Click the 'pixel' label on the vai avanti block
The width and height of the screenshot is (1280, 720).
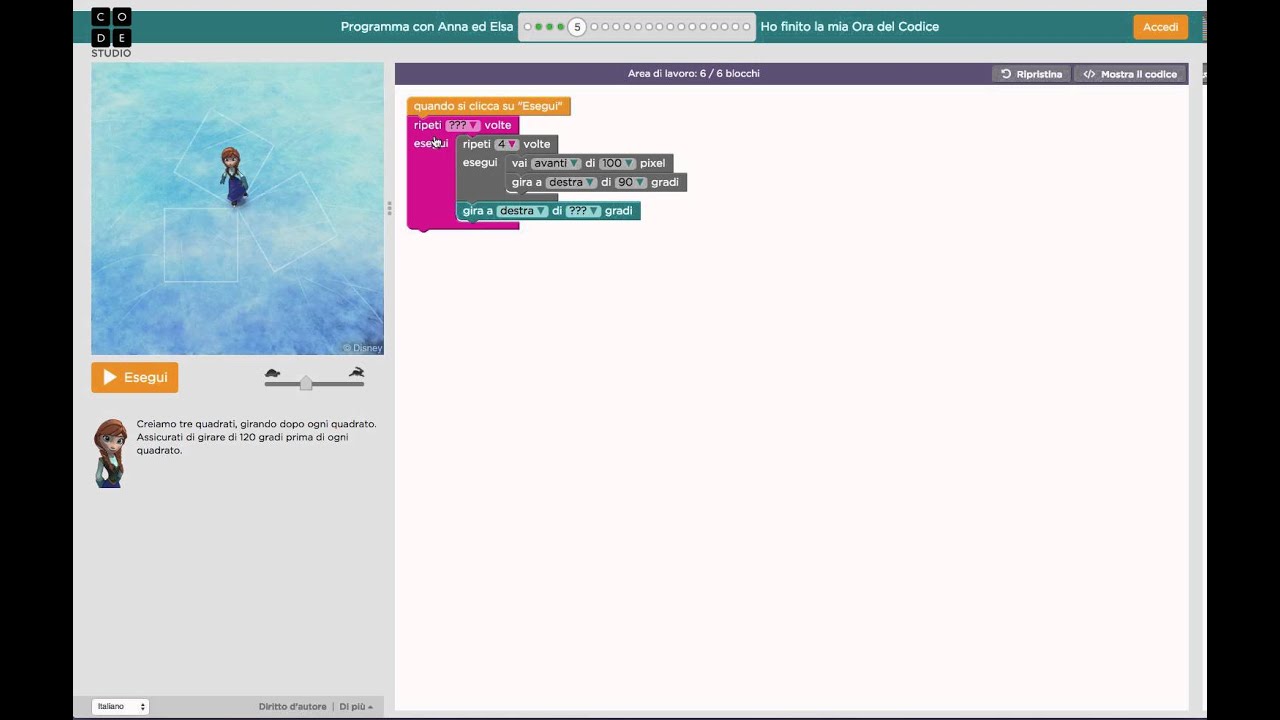[x=652, y=163]
